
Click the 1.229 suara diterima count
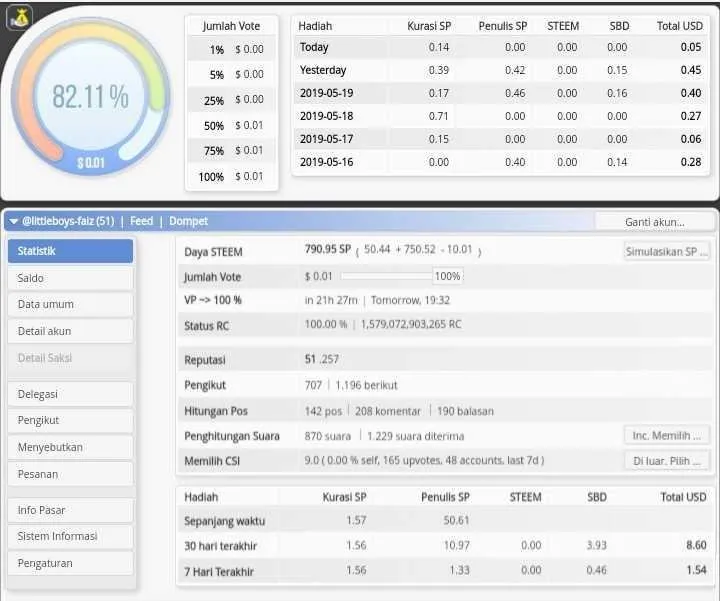pos(416,436)
